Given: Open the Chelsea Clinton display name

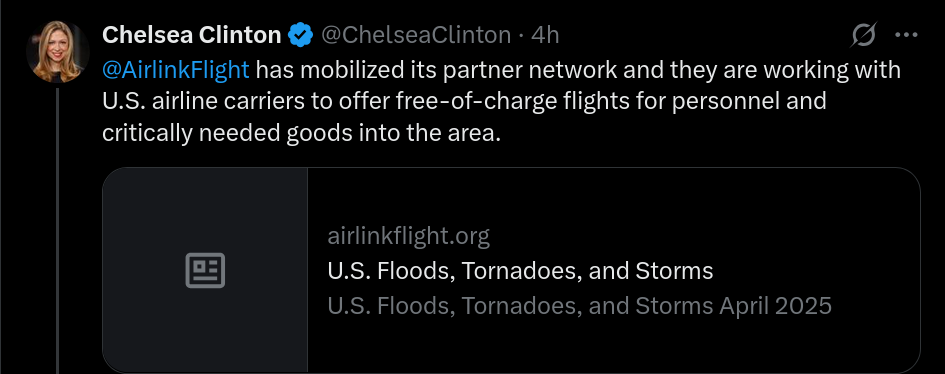Looking at the screenshot, I should pos(192,36).
